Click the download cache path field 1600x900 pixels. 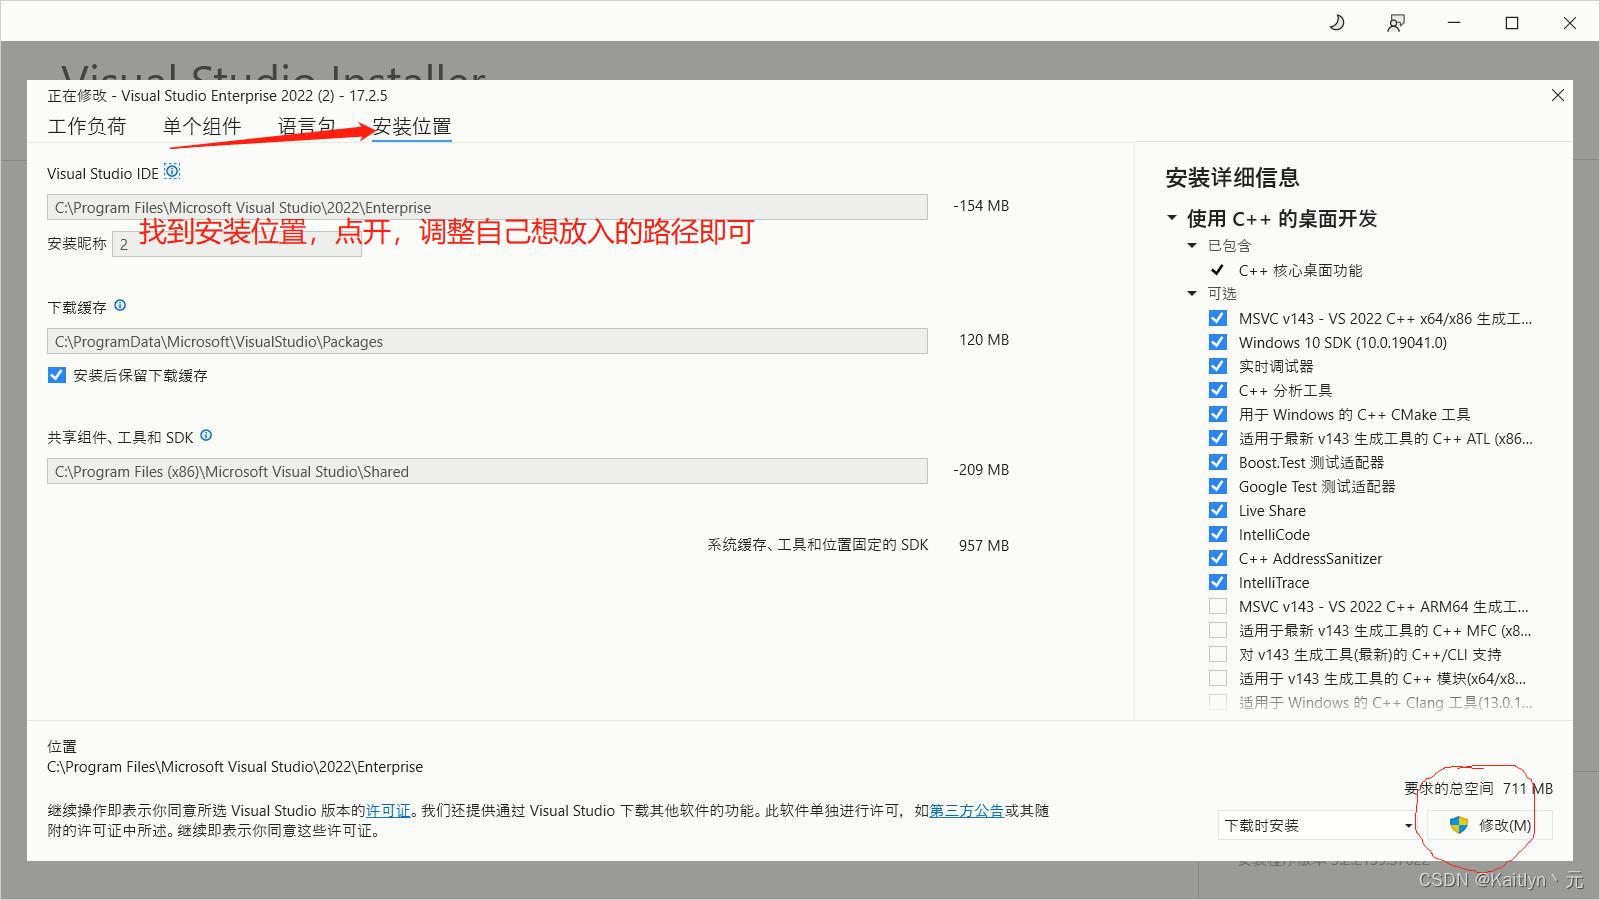487,341
